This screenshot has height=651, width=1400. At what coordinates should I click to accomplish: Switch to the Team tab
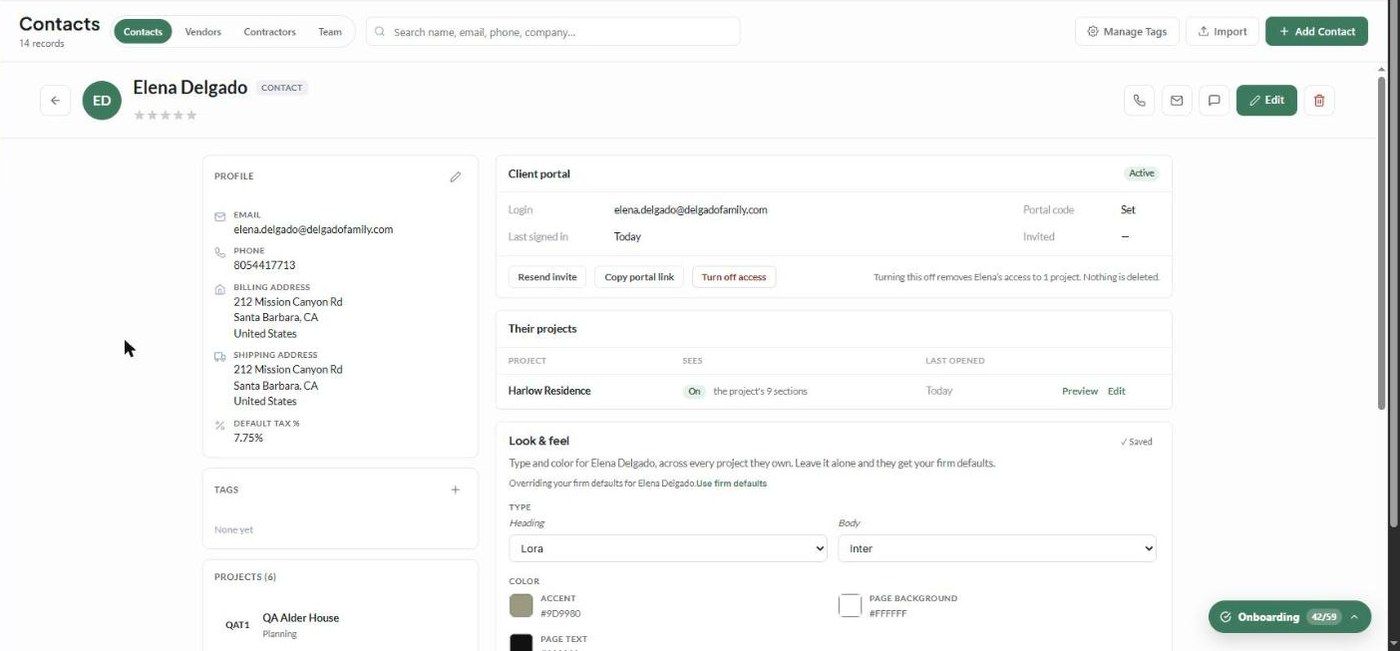(330, 32)
